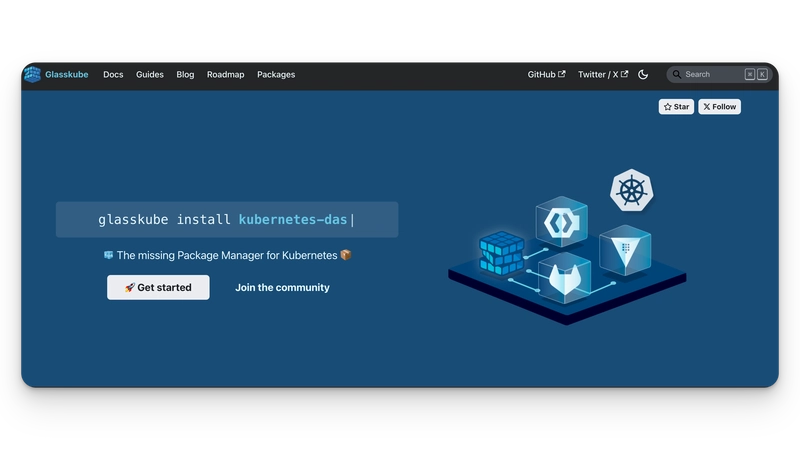Toggle dark mode with the moon icon
Image resolution: width=800 pixels, height=450 pixels.
[643, 74]
